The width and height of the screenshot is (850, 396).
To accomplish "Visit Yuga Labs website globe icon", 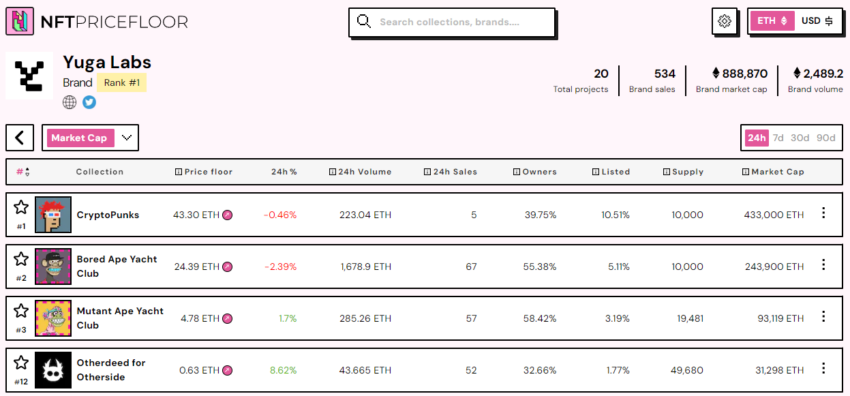I will coord(69,102).
